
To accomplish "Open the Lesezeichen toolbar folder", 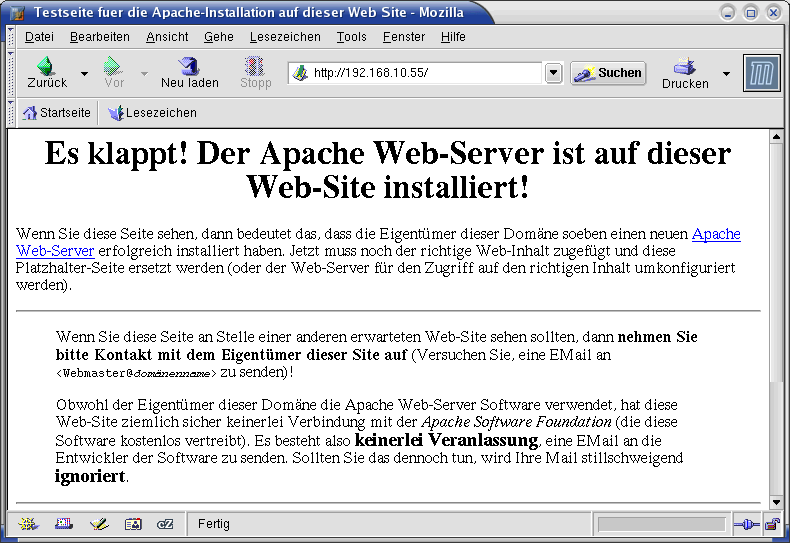I will (152, 113).
